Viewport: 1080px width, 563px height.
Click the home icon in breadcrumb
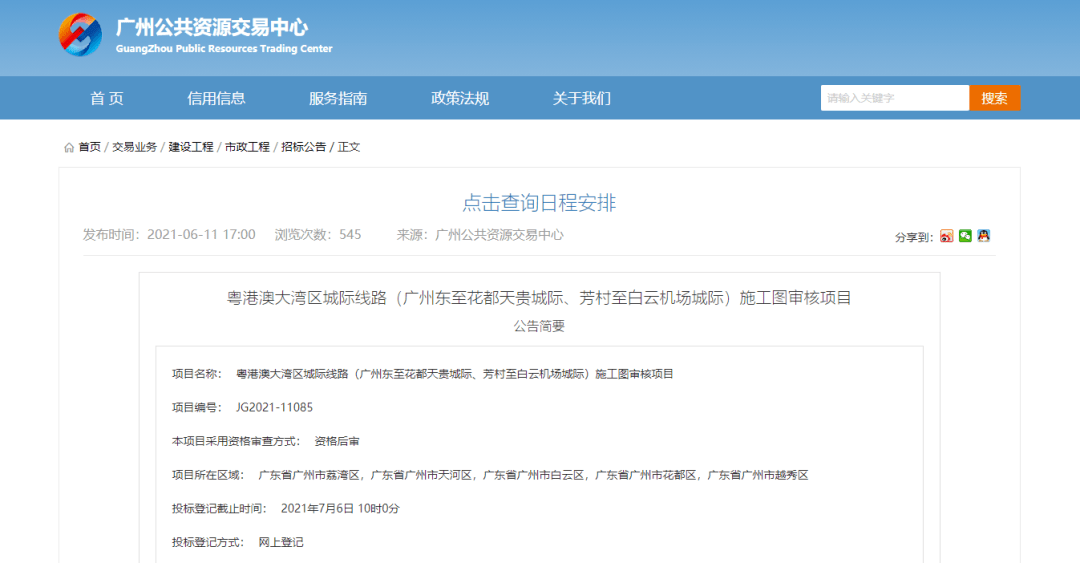click(69, 147)
